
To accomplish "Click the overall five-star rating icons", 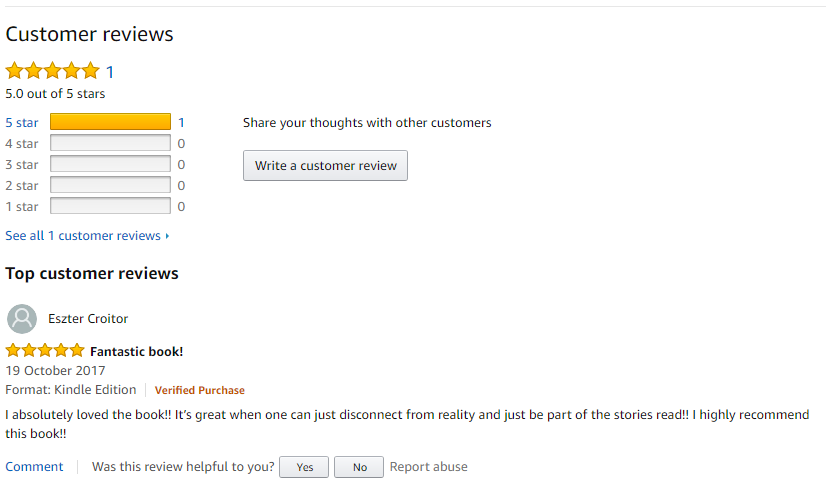I will [x=53, y=71].
